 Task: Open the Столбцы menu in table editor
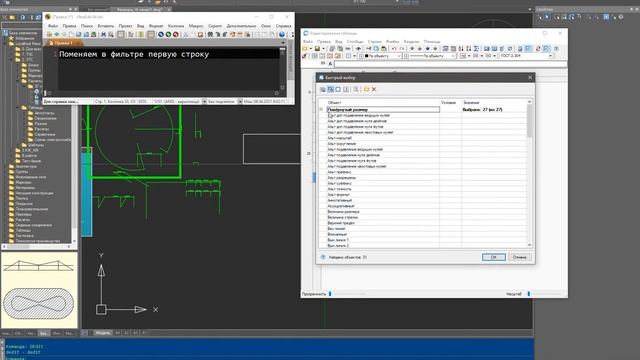(355, 42)
